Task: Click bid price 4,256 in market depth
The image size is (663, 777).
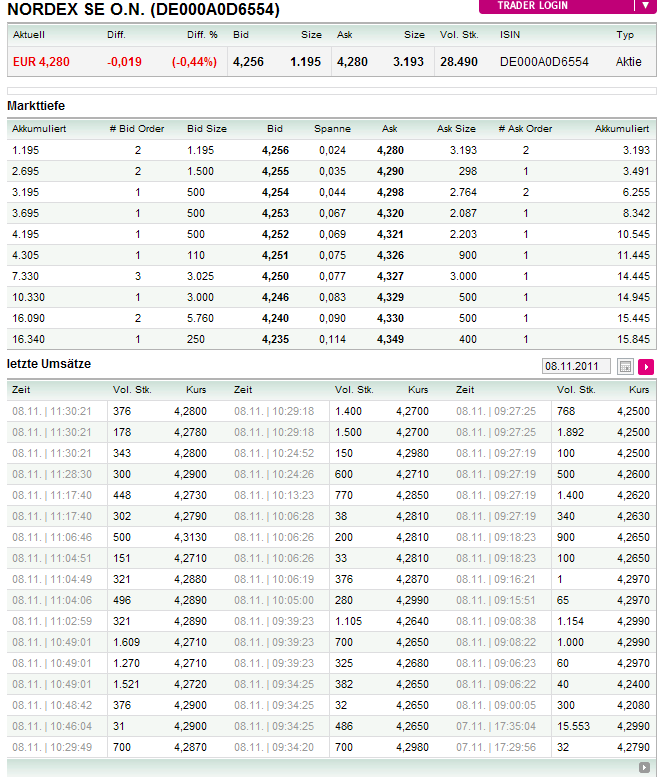Action: [275, 150]
